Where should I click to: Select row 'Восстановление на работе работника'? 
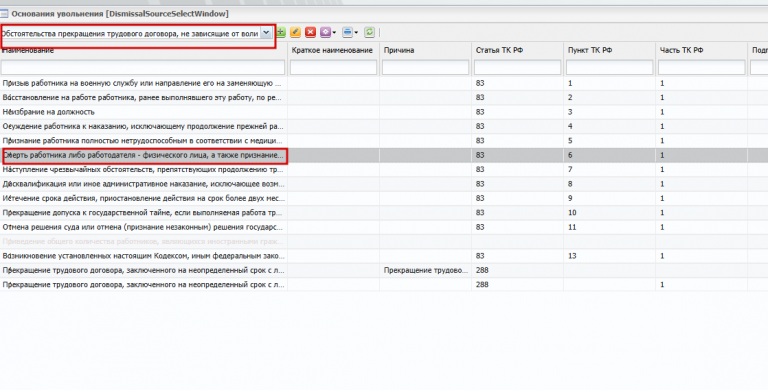click(x=384, y=98)
